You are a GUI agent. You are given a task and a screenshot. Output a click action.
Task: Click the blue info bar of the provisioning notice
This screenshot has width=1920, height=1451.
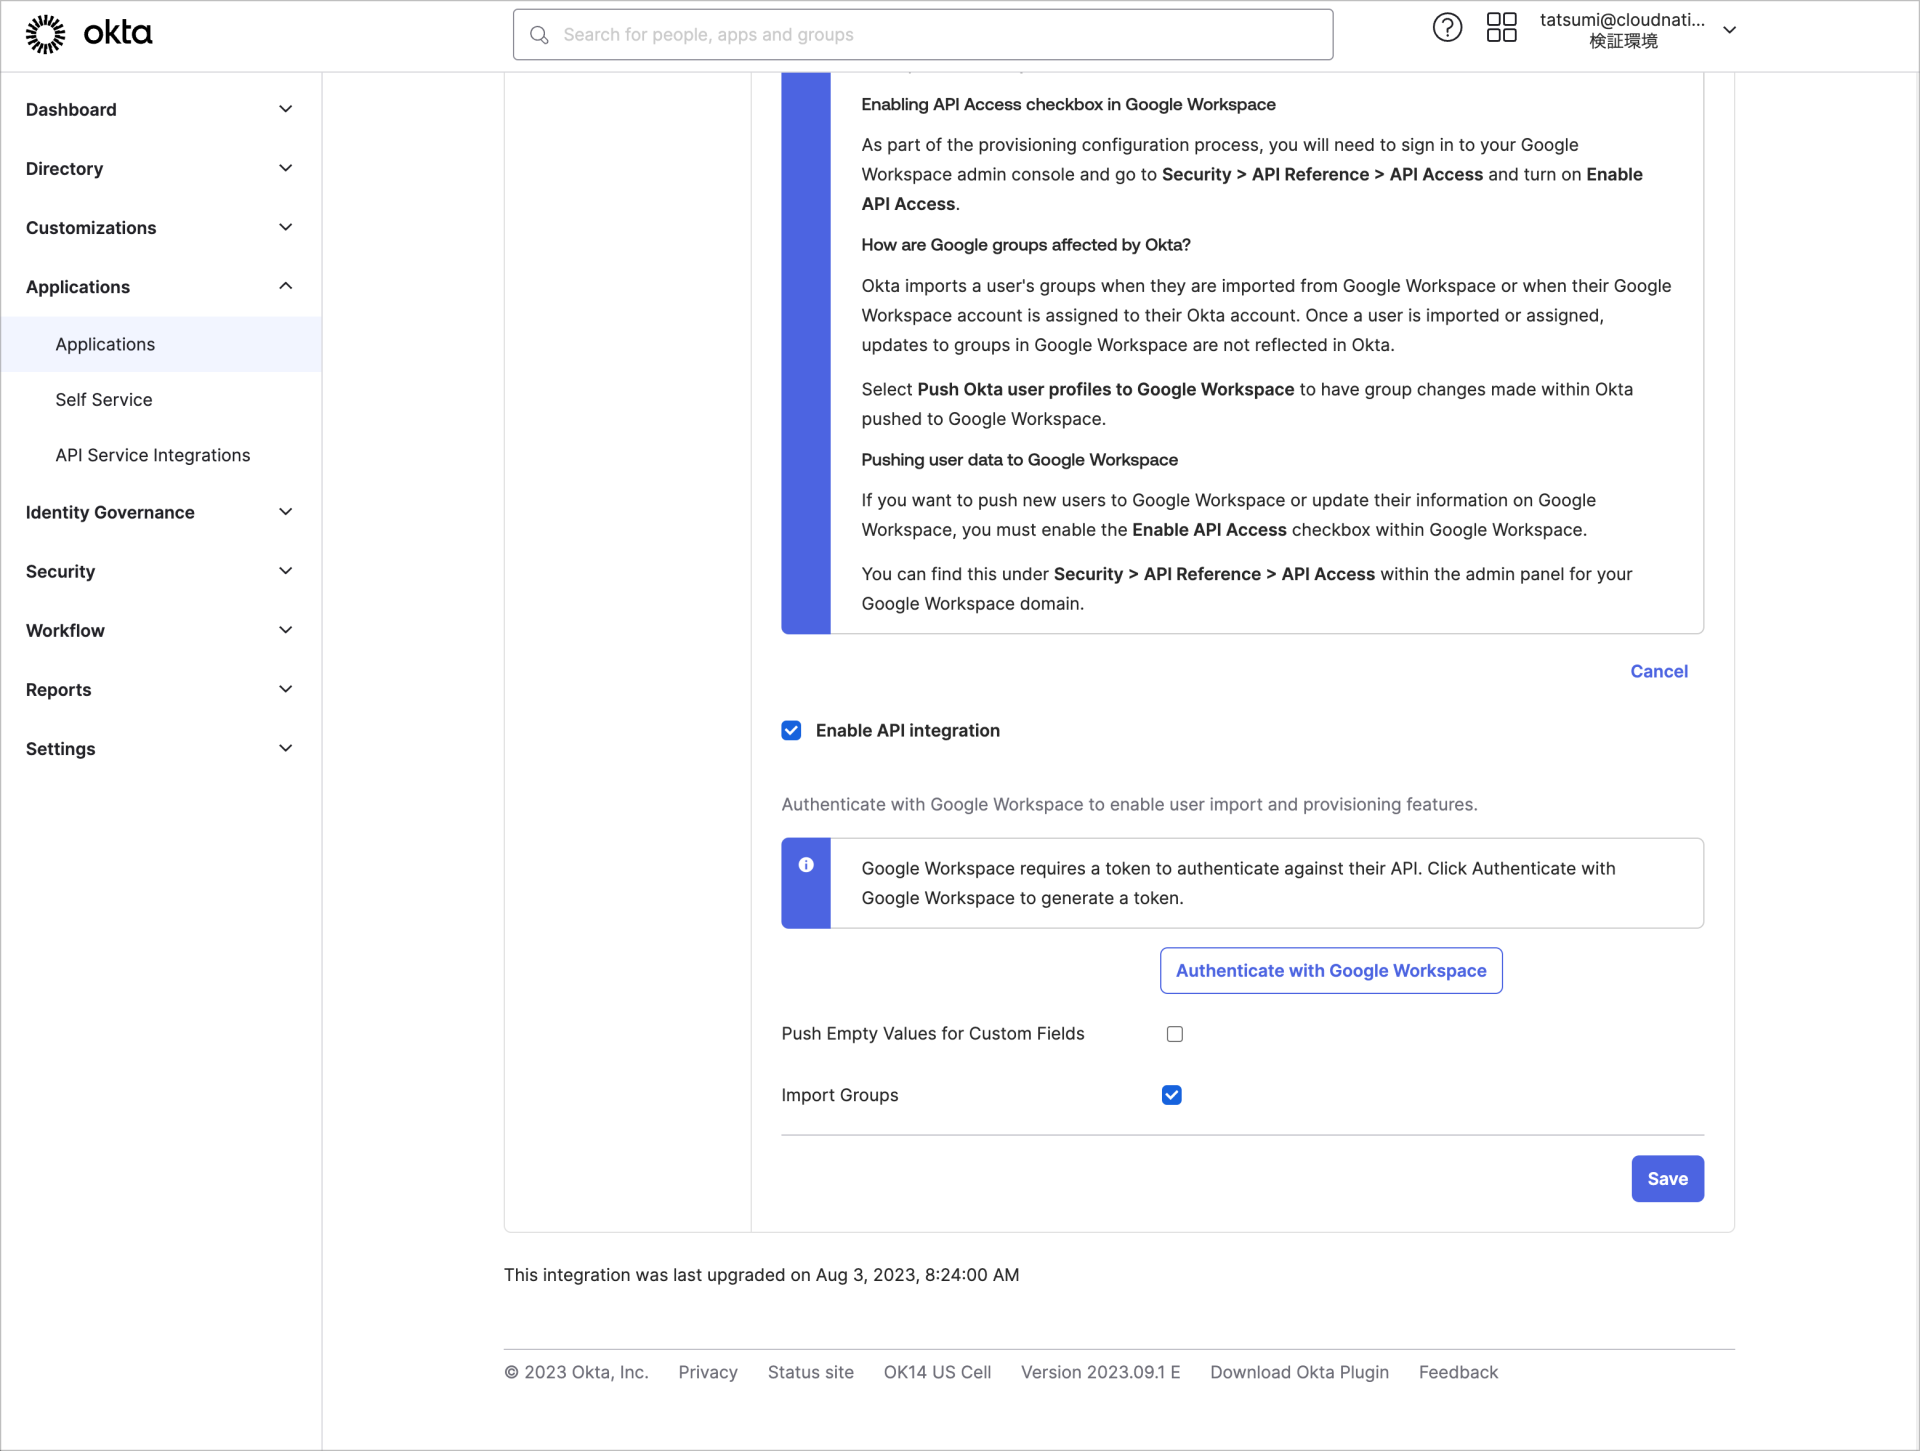pos(806,350)
